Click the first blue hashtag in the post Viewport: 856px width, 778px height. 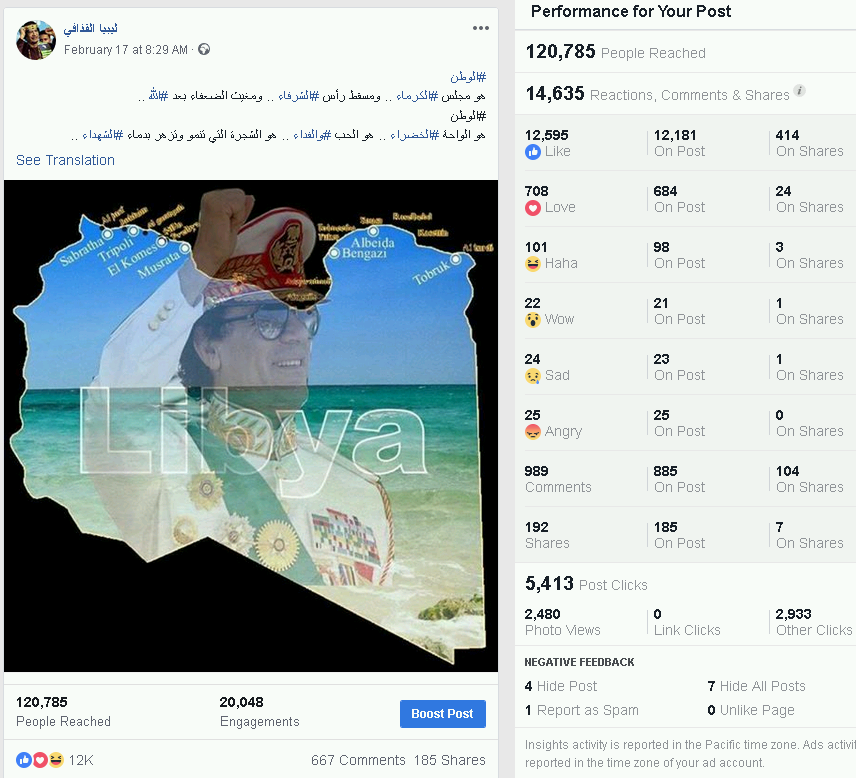[x=468, y=76]
